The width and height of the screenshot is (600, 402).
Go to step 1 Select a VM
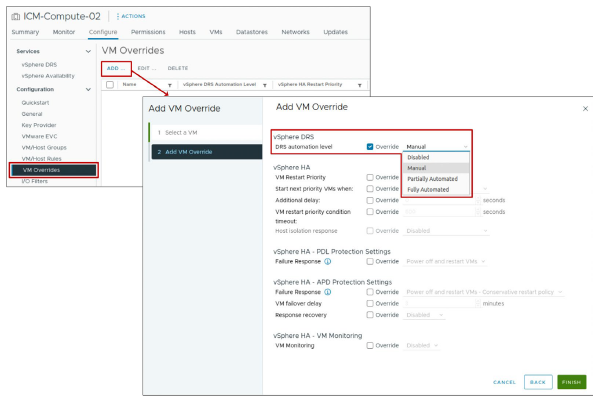click(206, 133)
